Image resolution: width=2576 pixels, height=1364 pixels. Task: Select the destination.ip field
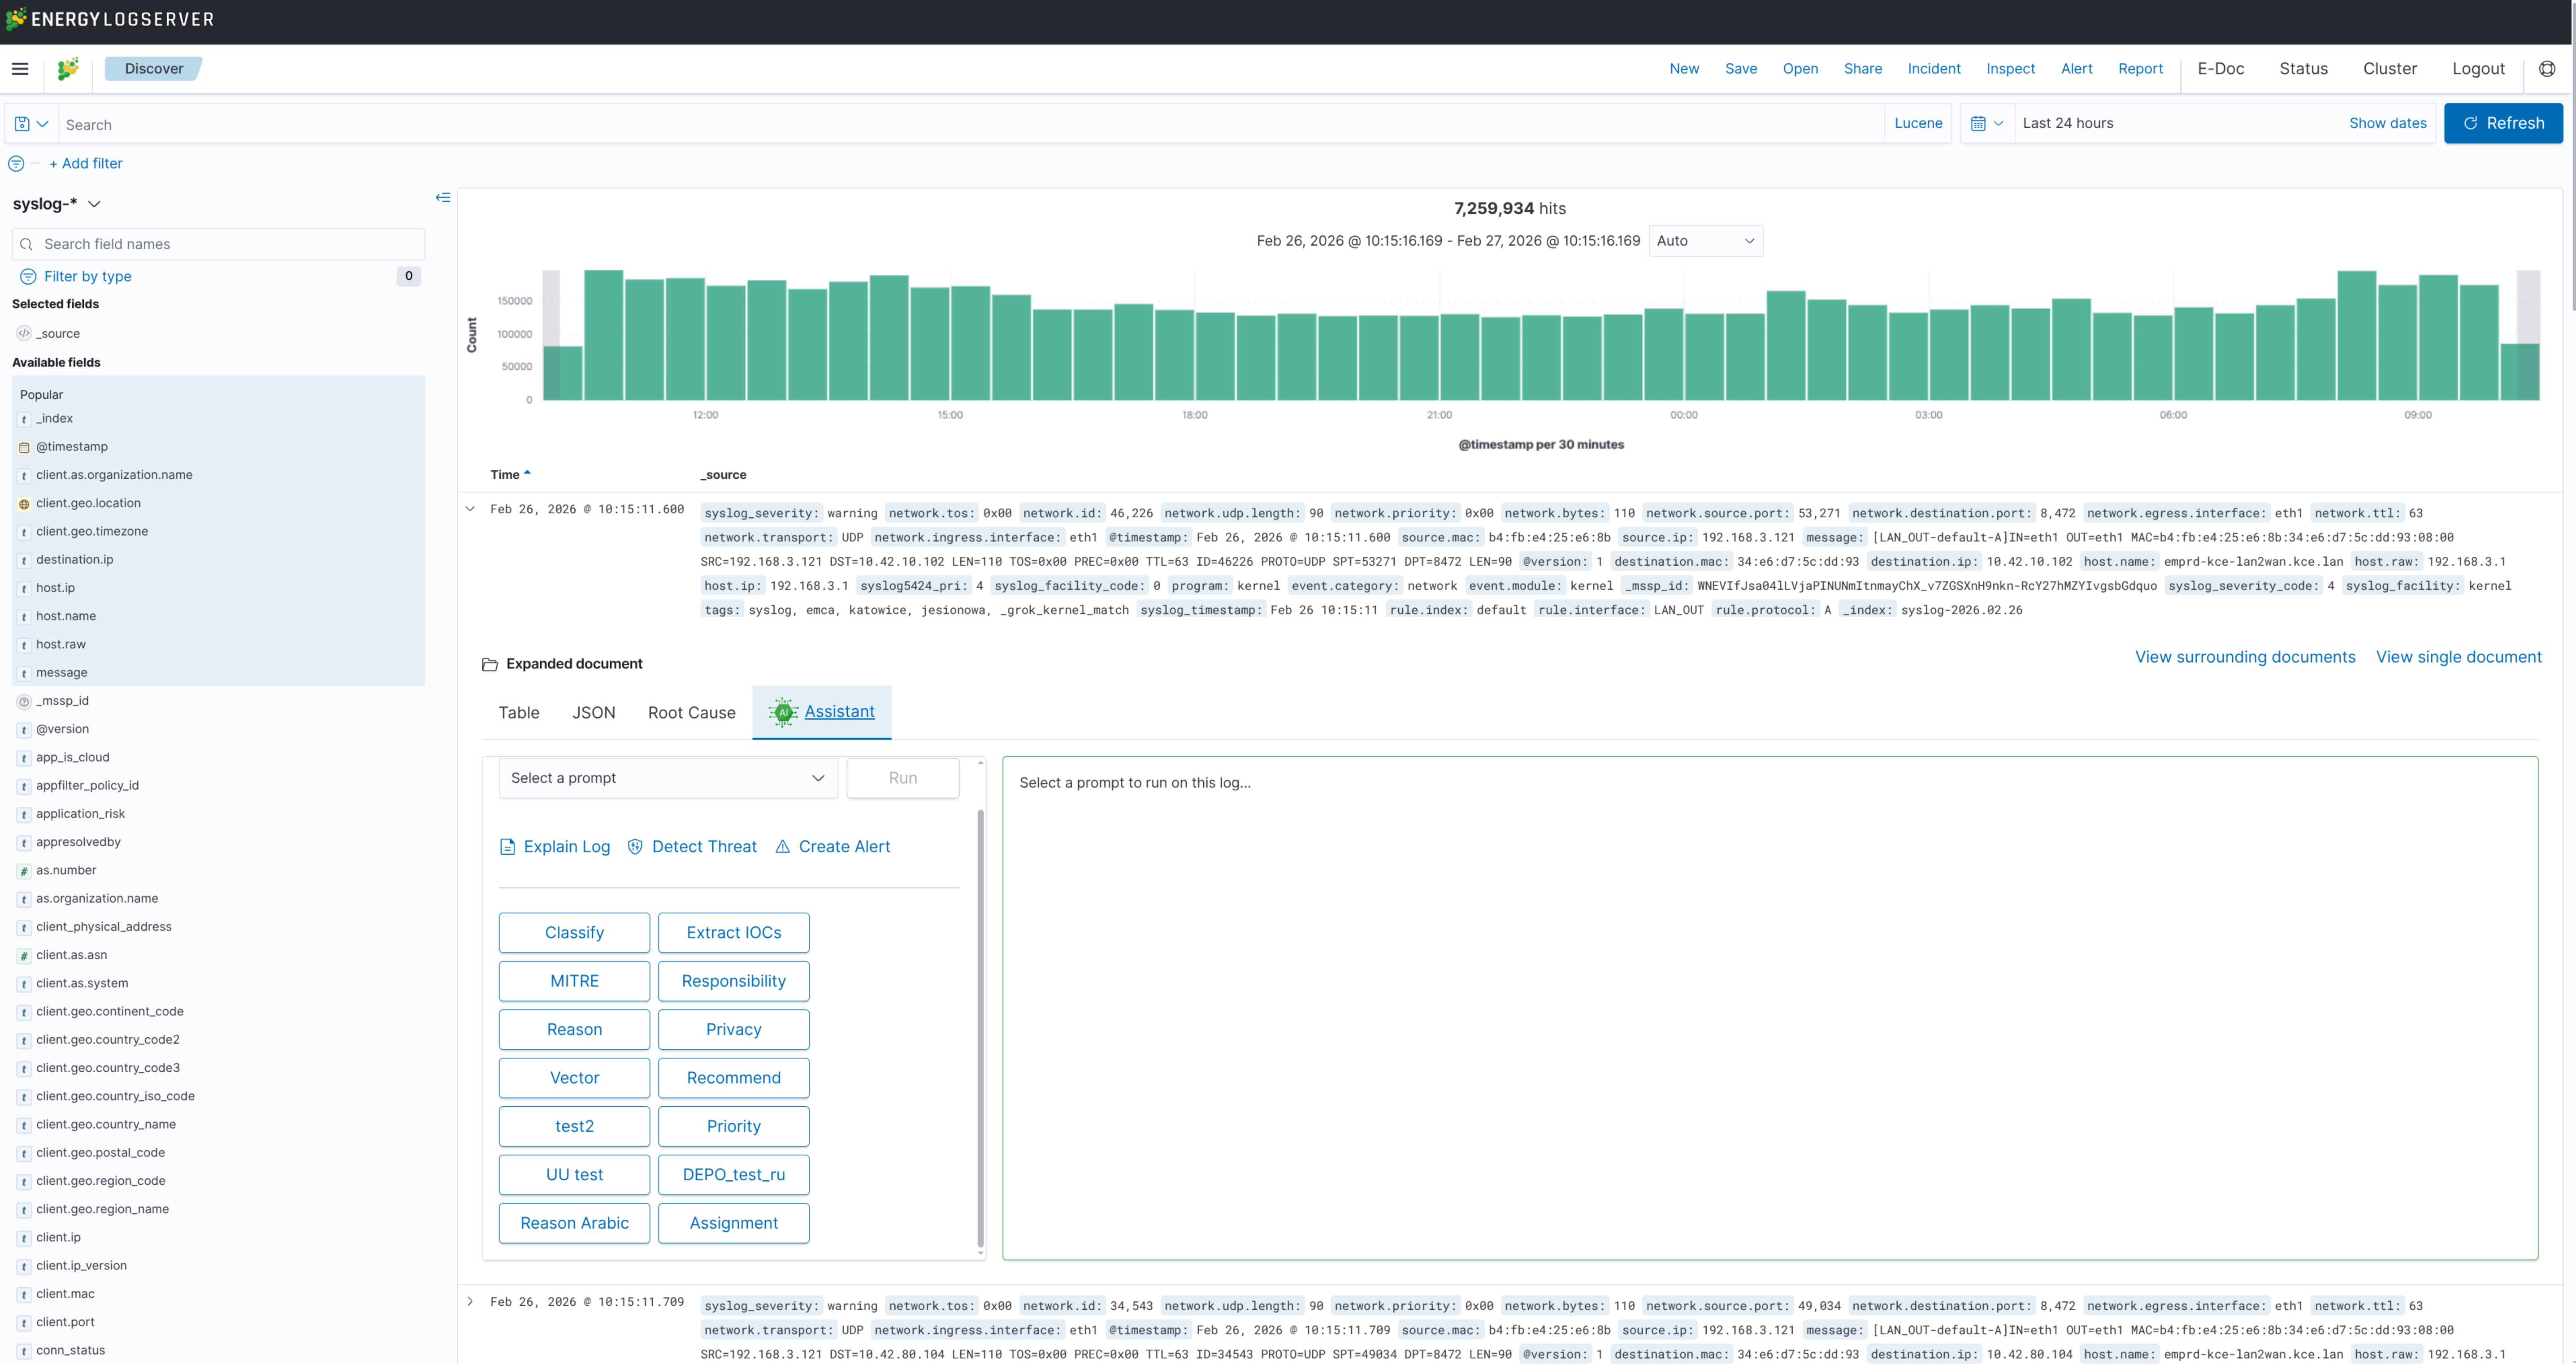[x=74, y=560]
